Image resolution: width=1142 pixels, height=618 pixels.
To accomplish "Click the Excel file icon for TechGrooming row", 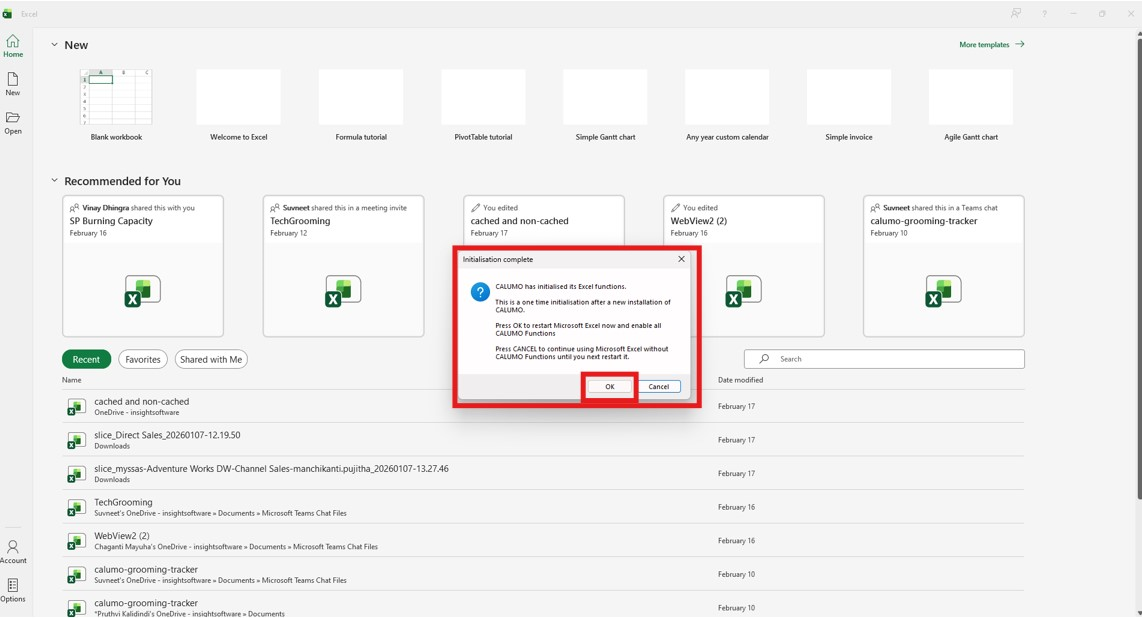I will [76, 508].
